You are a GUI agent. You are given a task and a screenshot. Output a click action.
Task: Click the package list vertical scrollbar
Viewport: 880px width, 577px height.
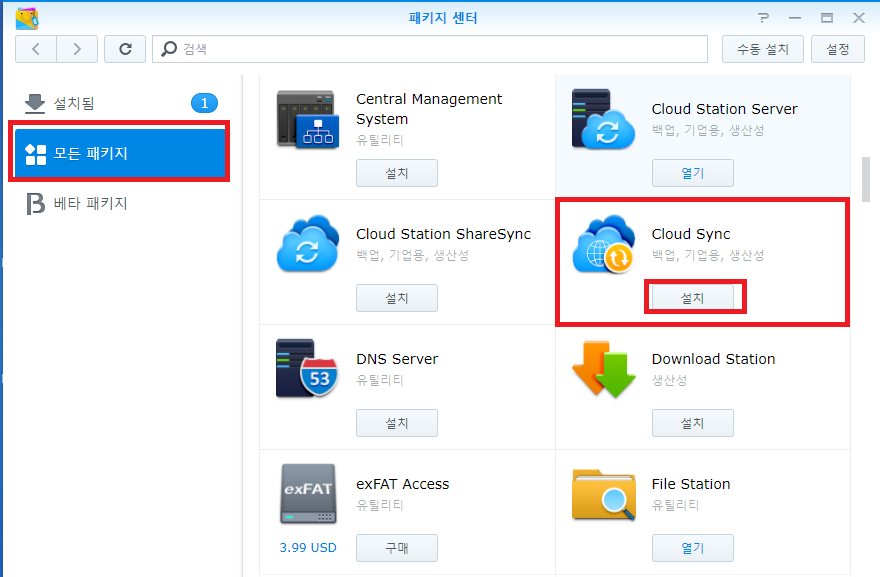pyautogui.click(x=866, y=180)
